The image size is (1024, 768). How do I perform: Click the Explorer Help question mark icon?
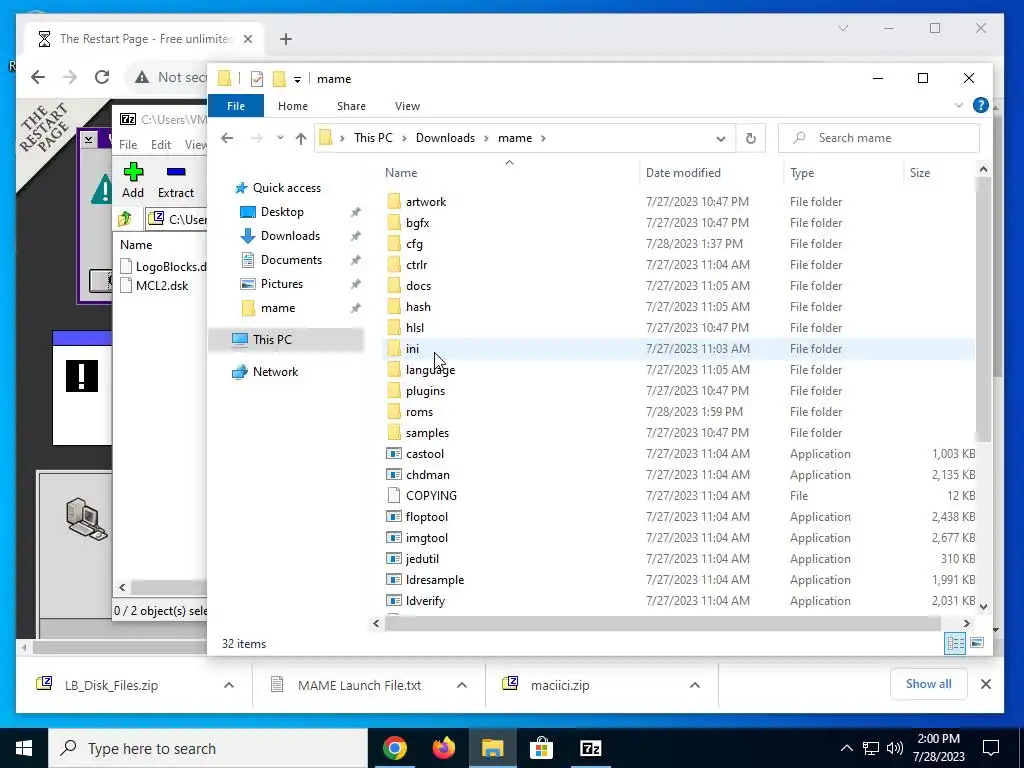pyautogui.click(x=980, y=105)
